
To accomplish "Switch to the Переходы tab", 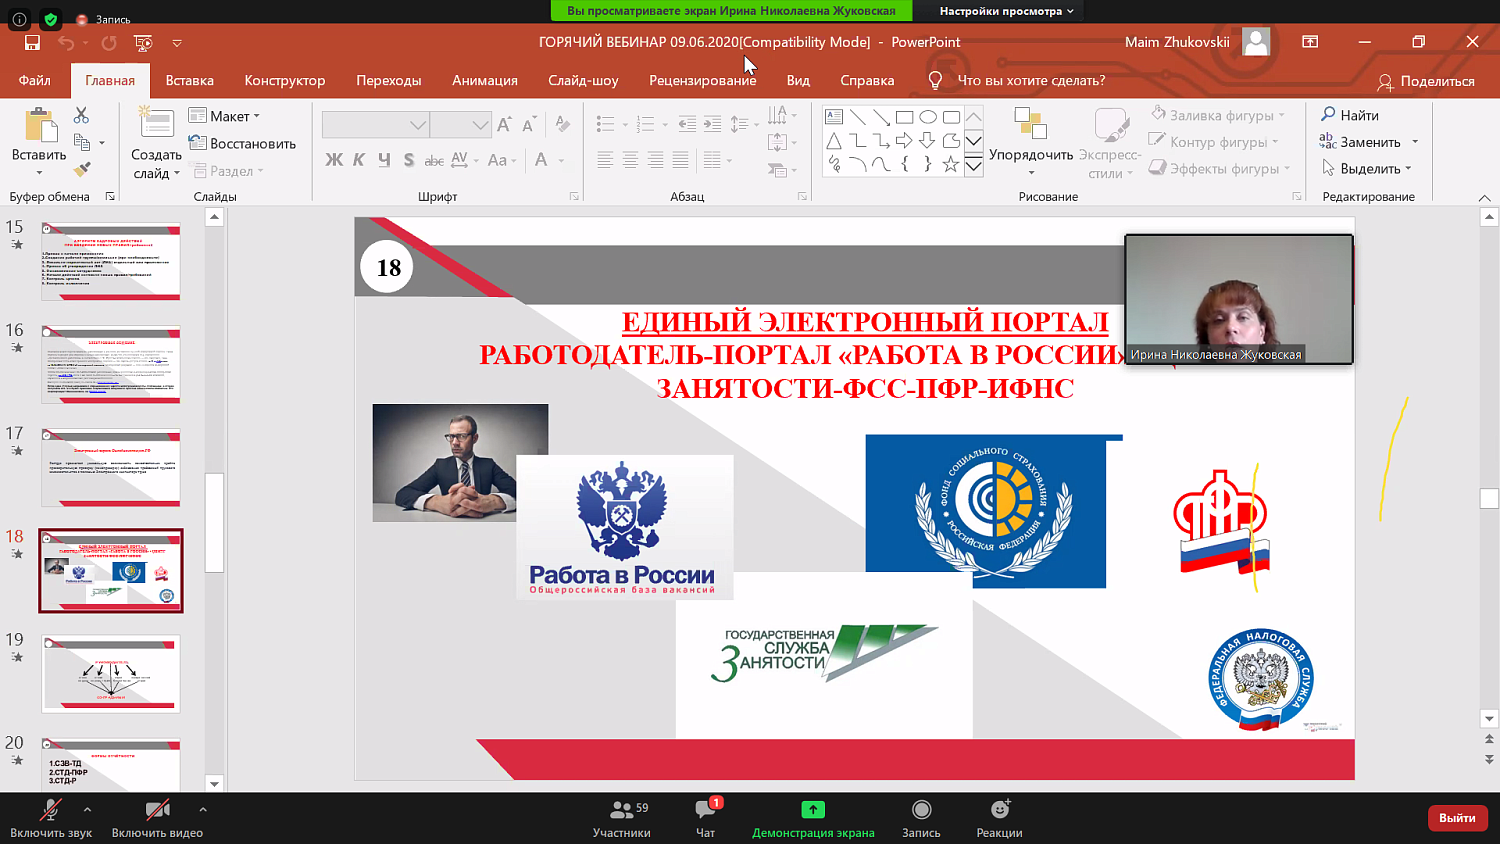I will tap(389, 81).
